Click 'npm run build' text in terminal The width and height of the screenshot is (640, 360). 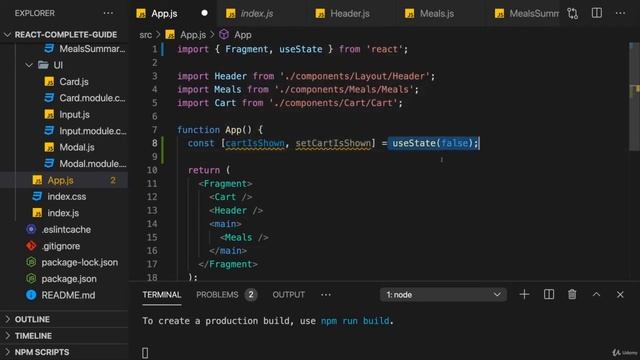[x=355, y=321]
